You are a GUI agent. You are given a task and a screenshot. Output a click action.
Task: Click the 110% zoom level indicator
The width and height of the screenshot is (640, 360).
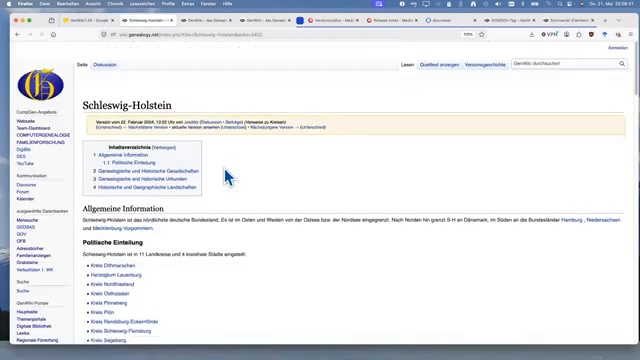pos(468,35)
